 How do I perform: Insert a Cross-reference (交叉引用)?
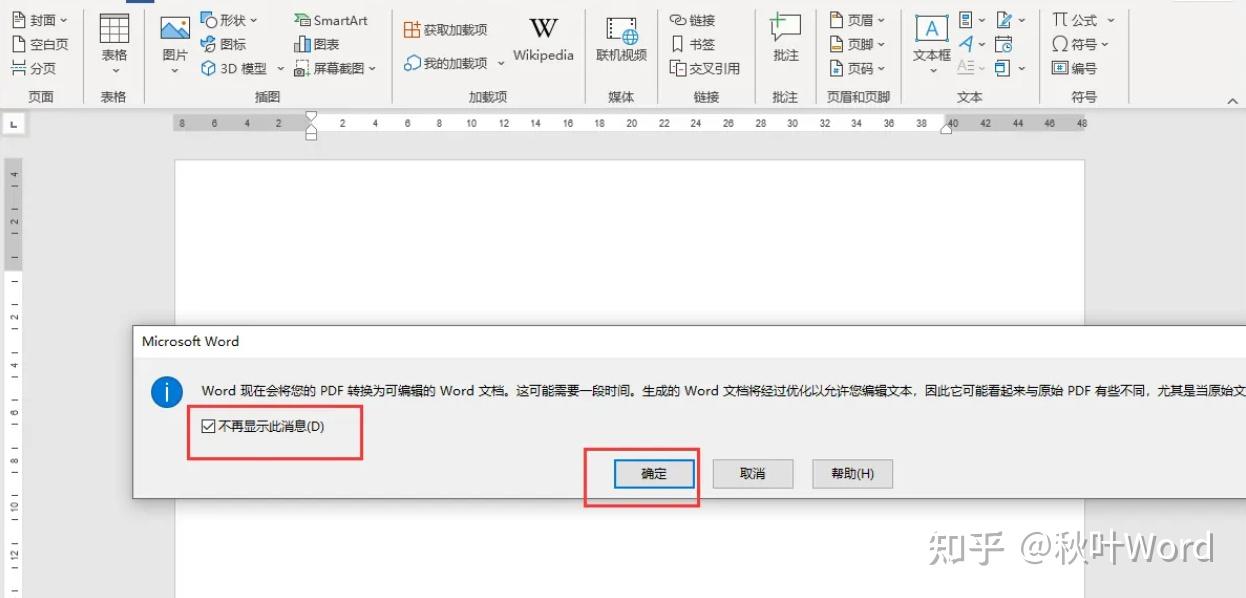pyautogui.click(x=705, y=68)
